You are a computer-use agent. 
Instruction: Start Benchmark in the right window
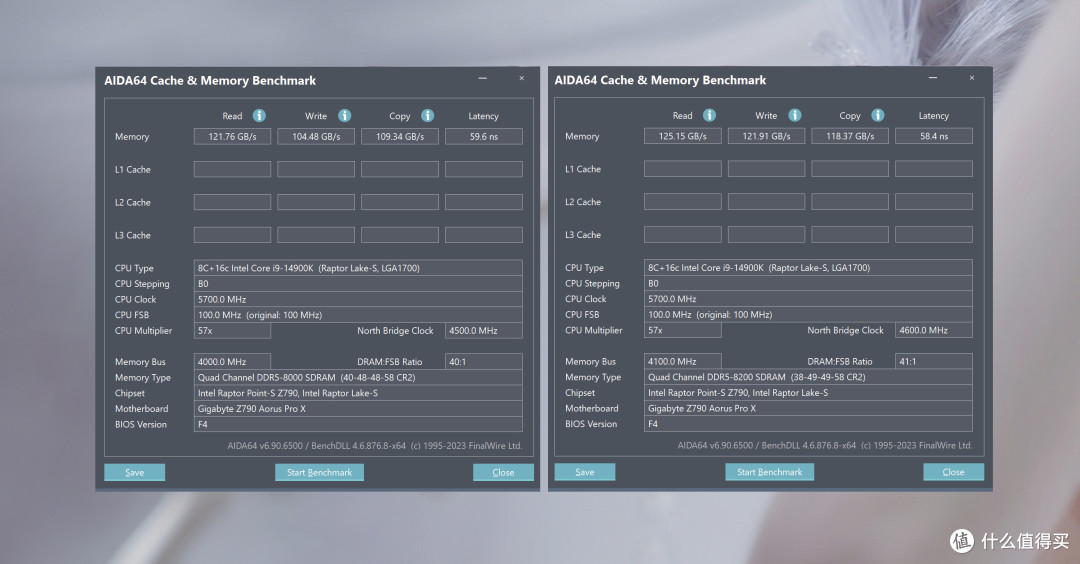pos(769,472)
